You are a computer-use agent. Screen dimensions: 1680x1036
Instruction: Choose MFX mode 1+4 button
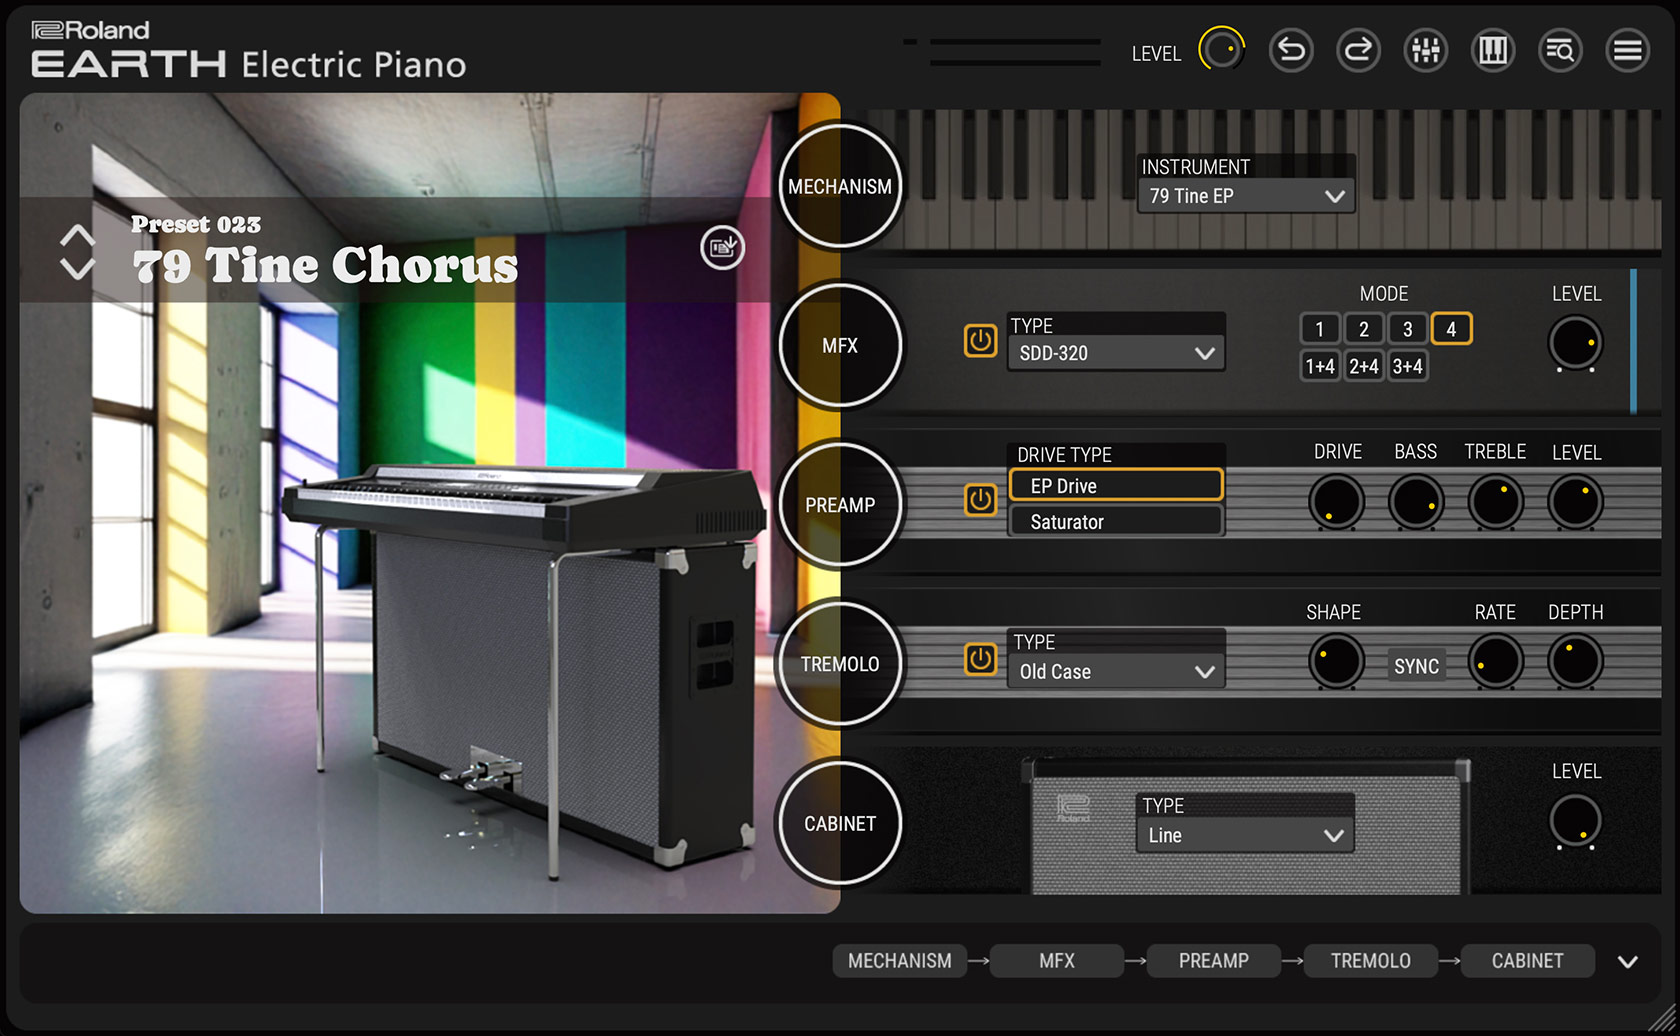[1320, 366]
